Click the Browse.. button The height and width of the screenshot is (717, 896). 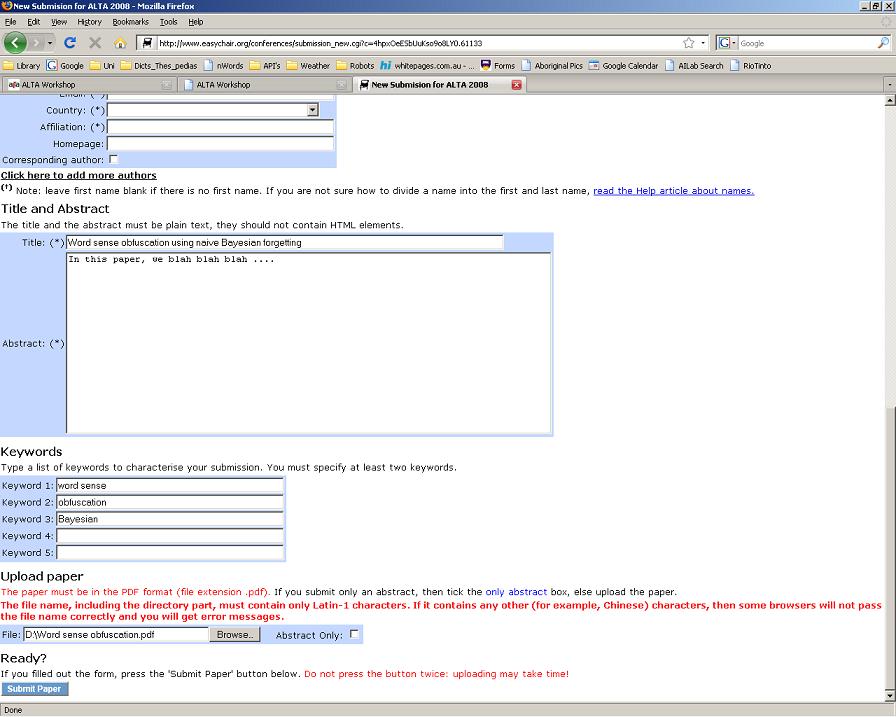tap(235, 635)
